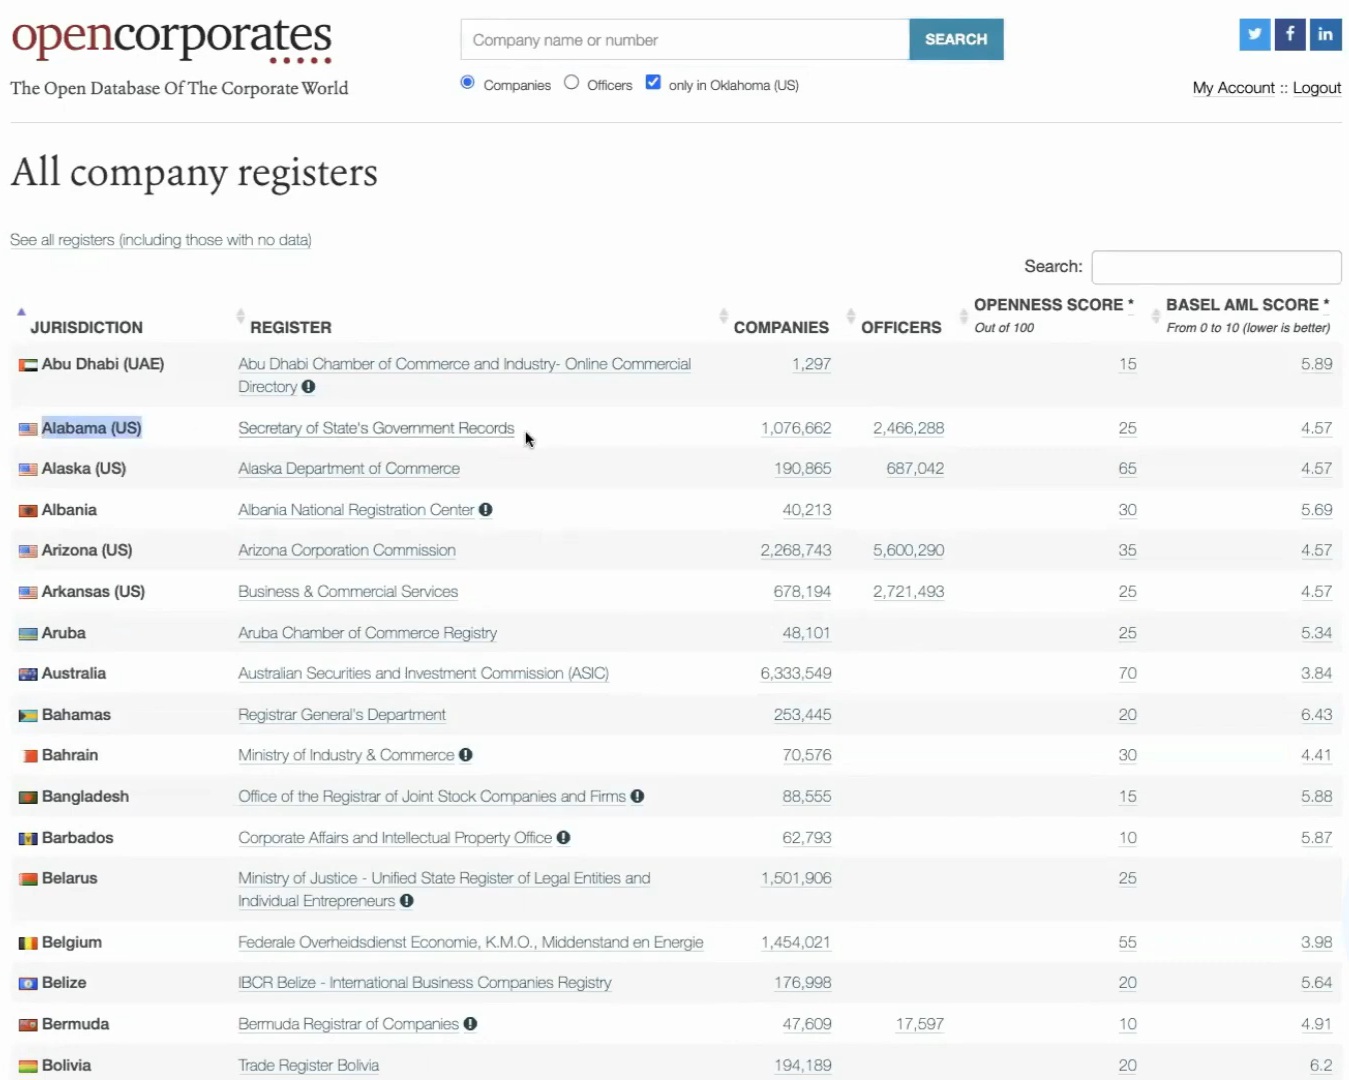Viewport: 1349px width, 1080px height.
Task: Click the Barbados flag icon
Action: pos(28,839)
